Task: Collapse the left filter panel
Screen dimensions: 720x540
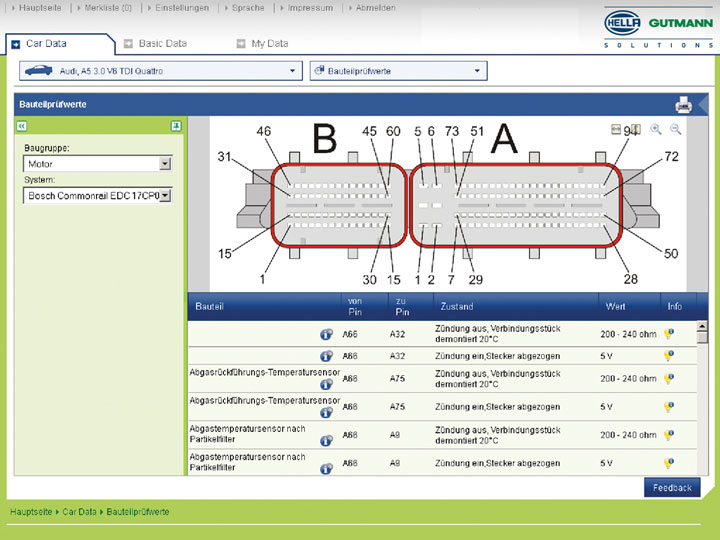Action: pos(22,126)
